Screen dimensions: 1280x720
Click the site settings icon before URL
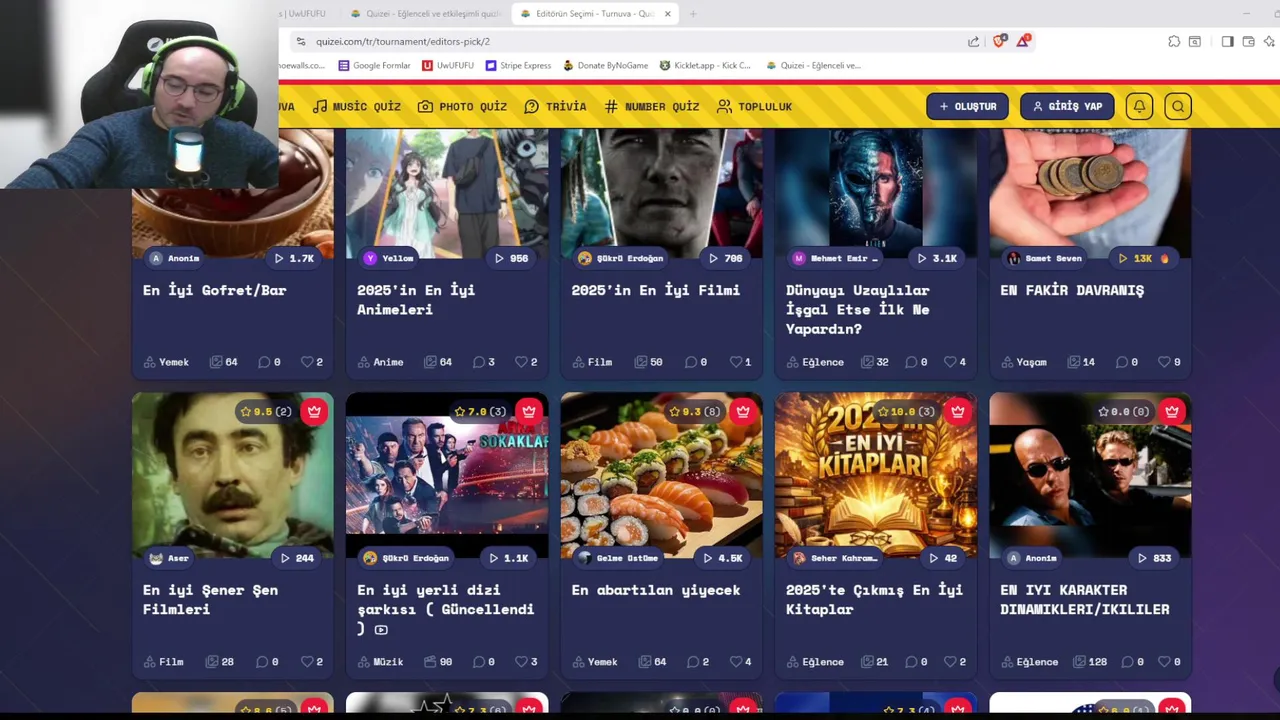click(300, 41)
